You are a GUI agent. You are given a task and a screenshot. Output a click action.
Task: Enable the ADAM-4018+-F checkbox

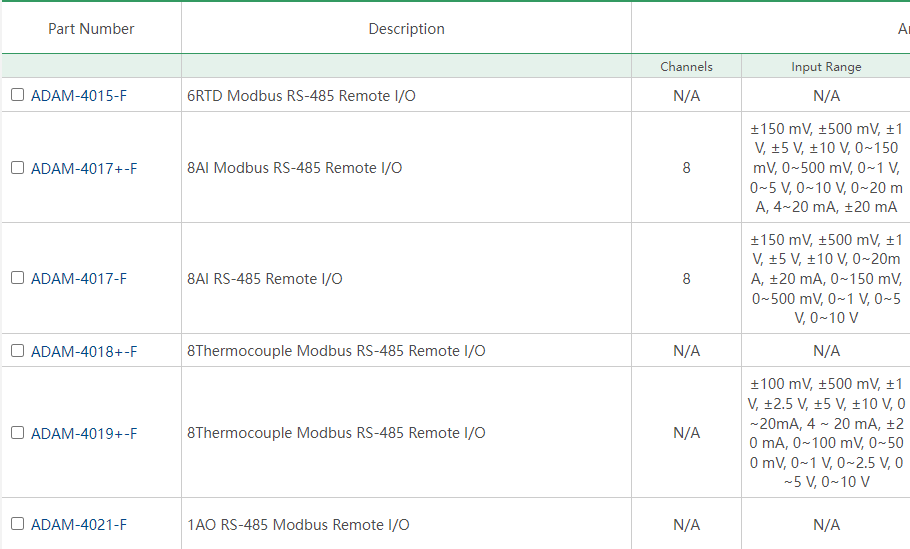[x=17, y=351]
